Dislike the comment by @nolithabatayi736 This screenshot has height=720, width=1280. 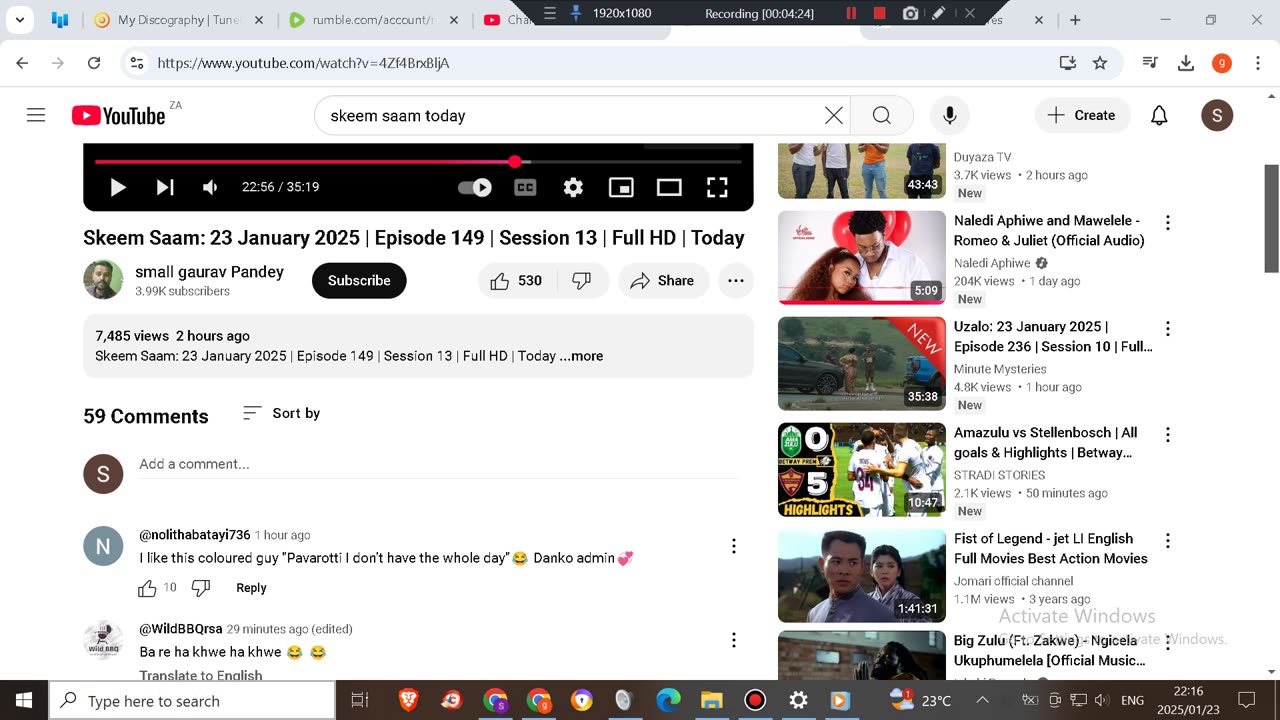click(x=201, y=588)
